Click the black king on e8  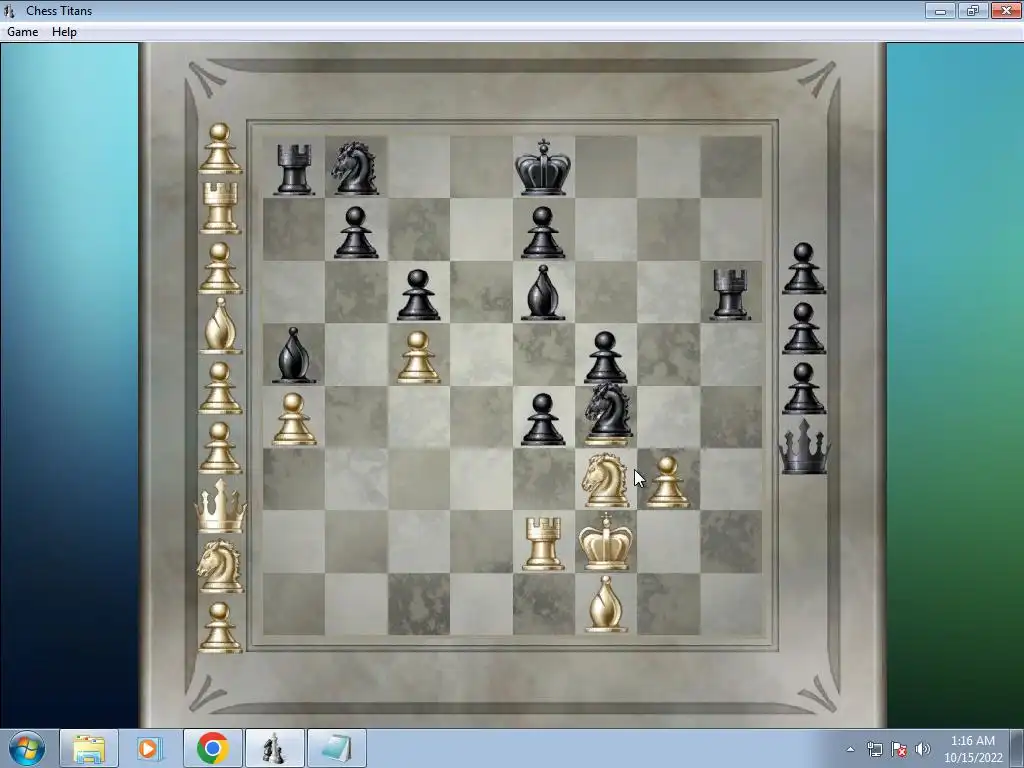tap(543, 167)
